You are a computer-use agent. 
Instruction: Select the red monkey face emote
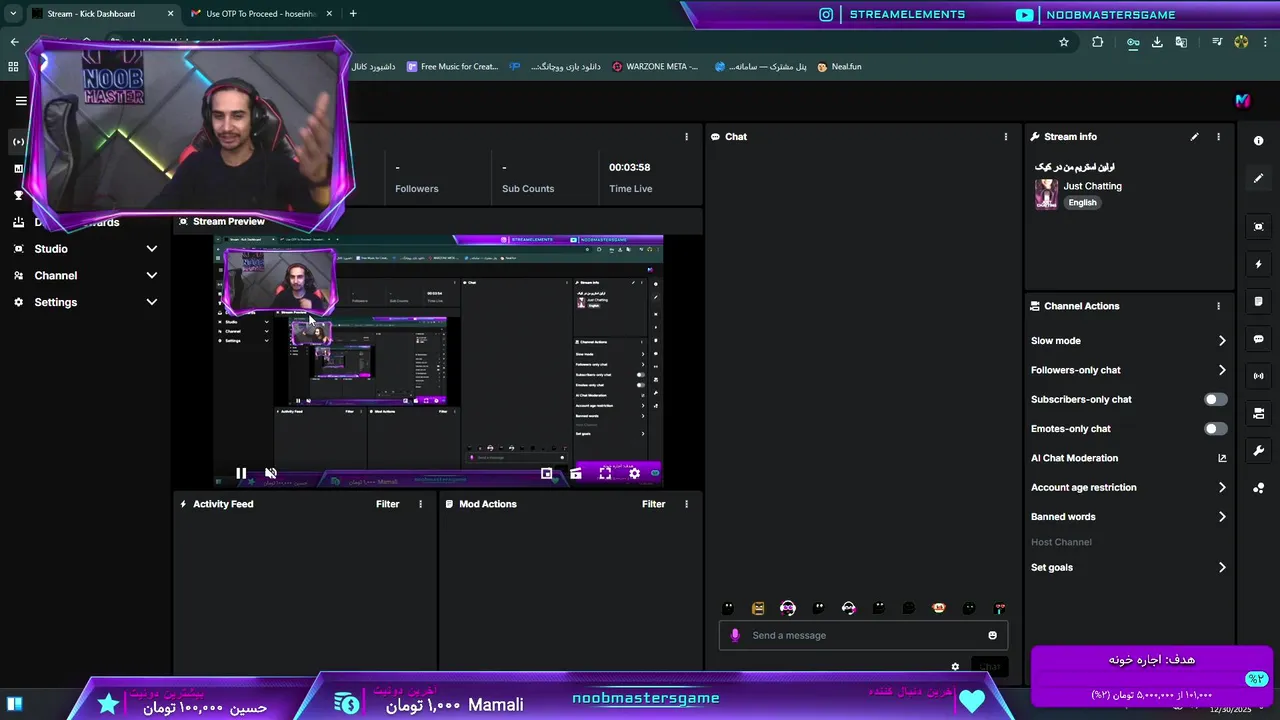coord(939,608)
